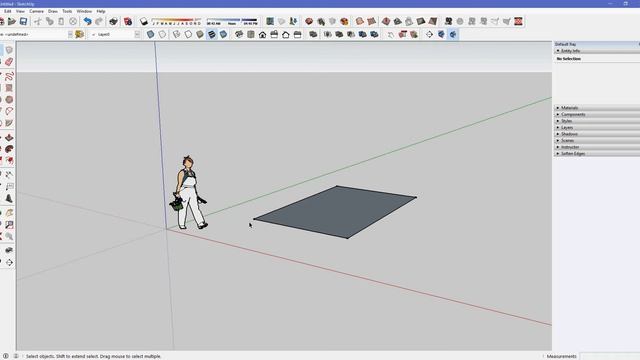Set the Top standard view
The width and height of the screenshot is (640, 360).
(251, 34)
